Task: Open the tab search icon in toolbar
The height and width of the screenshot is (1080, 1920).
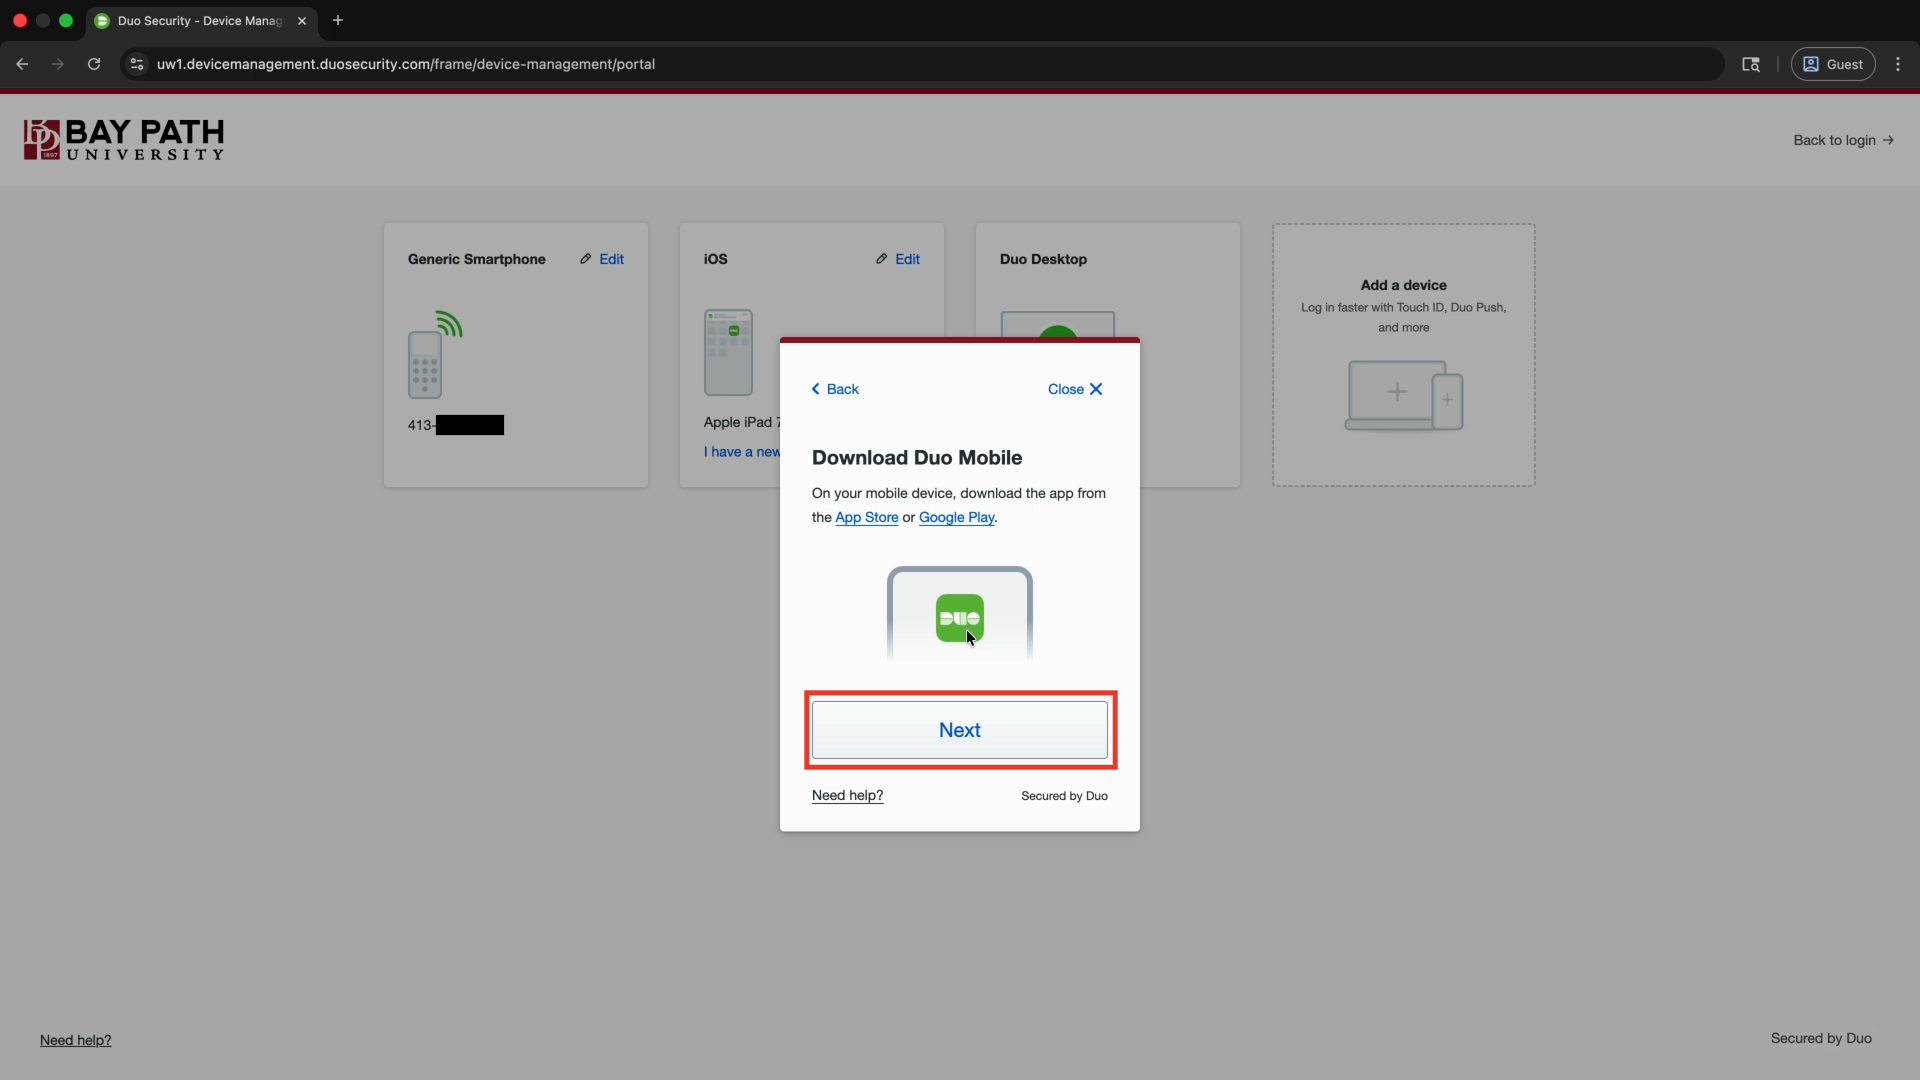Action: click(1751, 64)
